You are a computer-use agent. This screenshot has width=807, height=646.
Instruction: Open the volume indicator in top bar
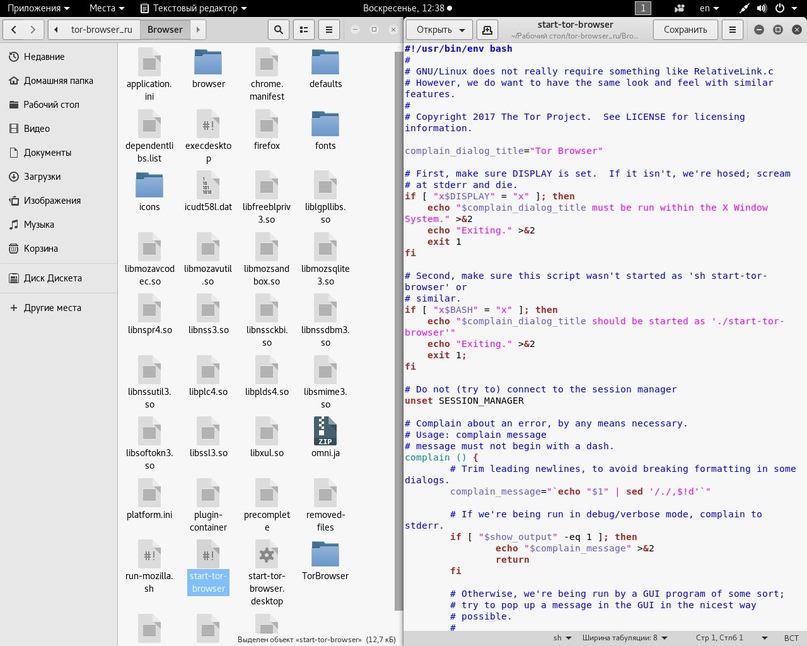tap(762, 8)
